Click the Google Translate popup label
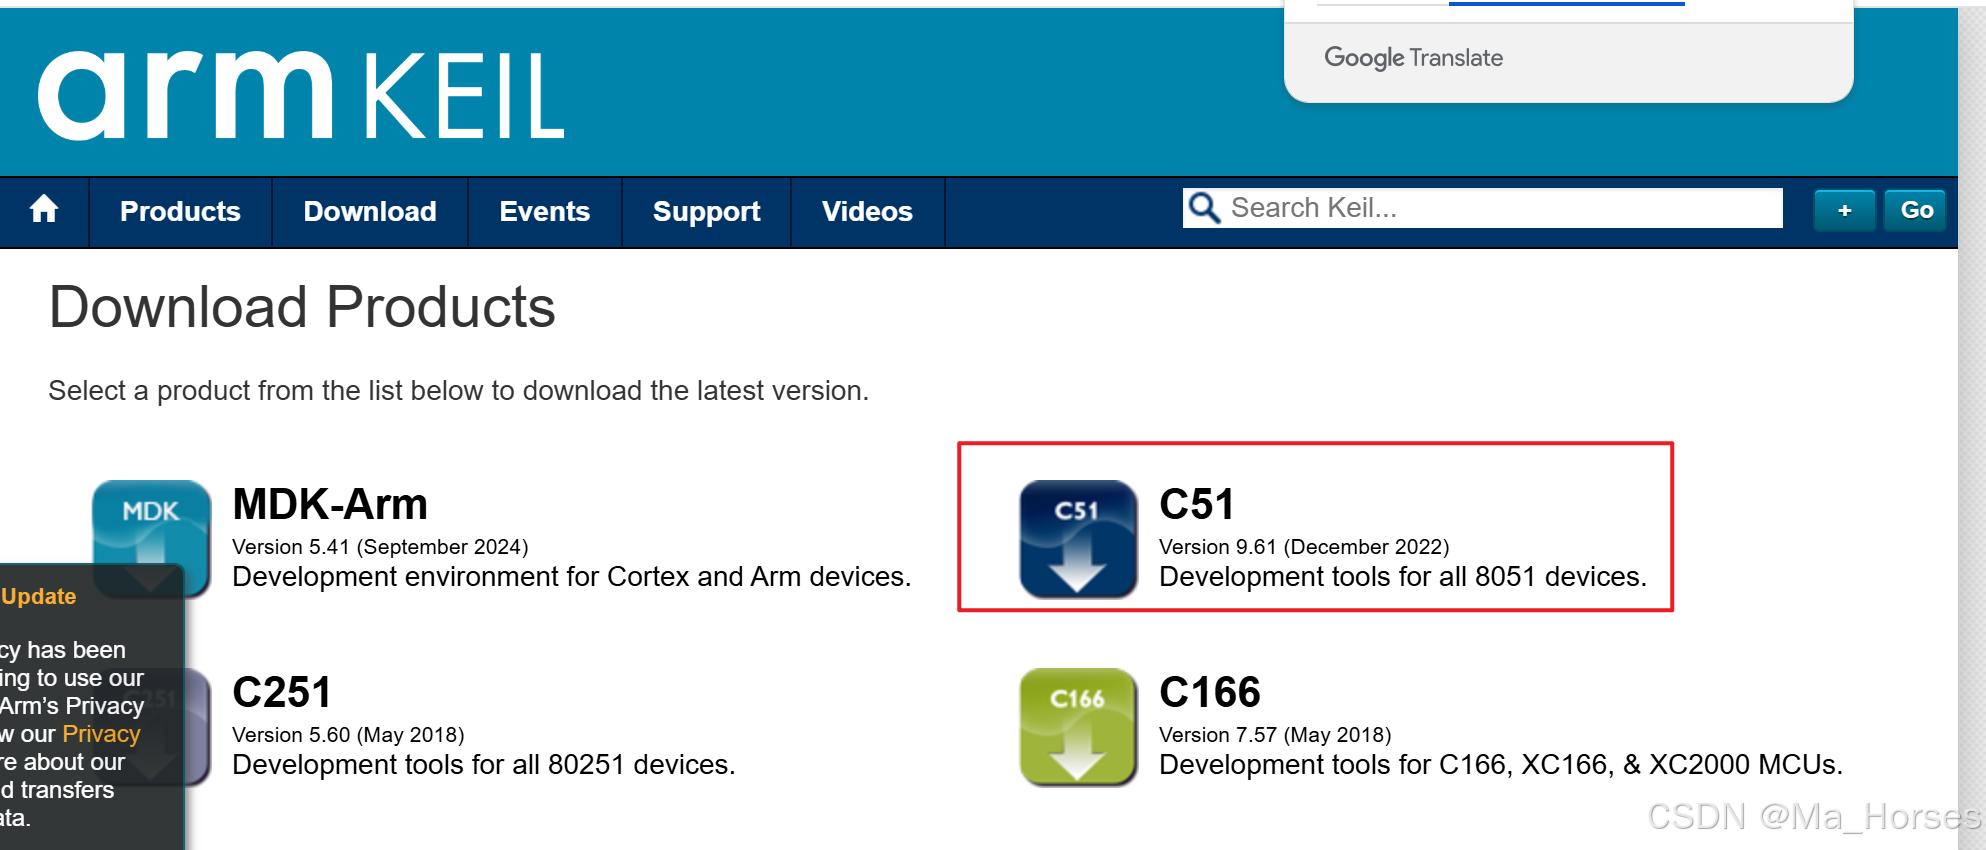 [1413, 58]
